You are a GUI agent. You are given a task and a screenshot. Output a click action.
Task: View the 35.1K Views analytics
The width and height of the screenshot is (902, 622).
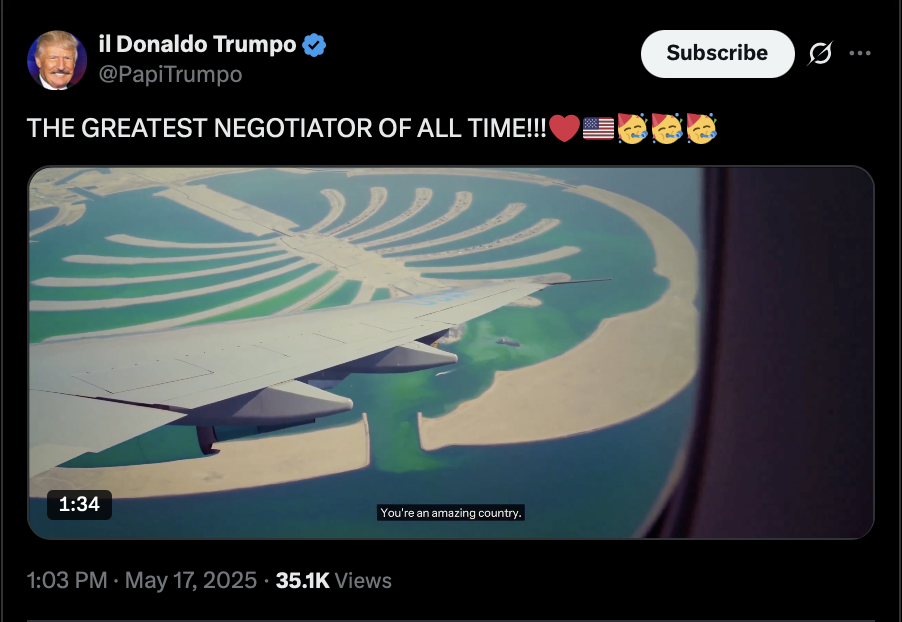click(x=334, y=580)
